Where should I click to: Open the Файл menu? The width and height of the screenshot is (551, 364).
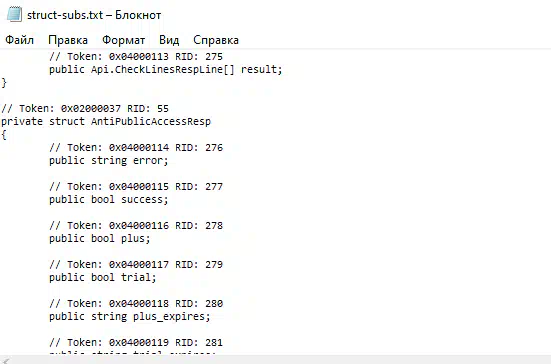(20, 40)
